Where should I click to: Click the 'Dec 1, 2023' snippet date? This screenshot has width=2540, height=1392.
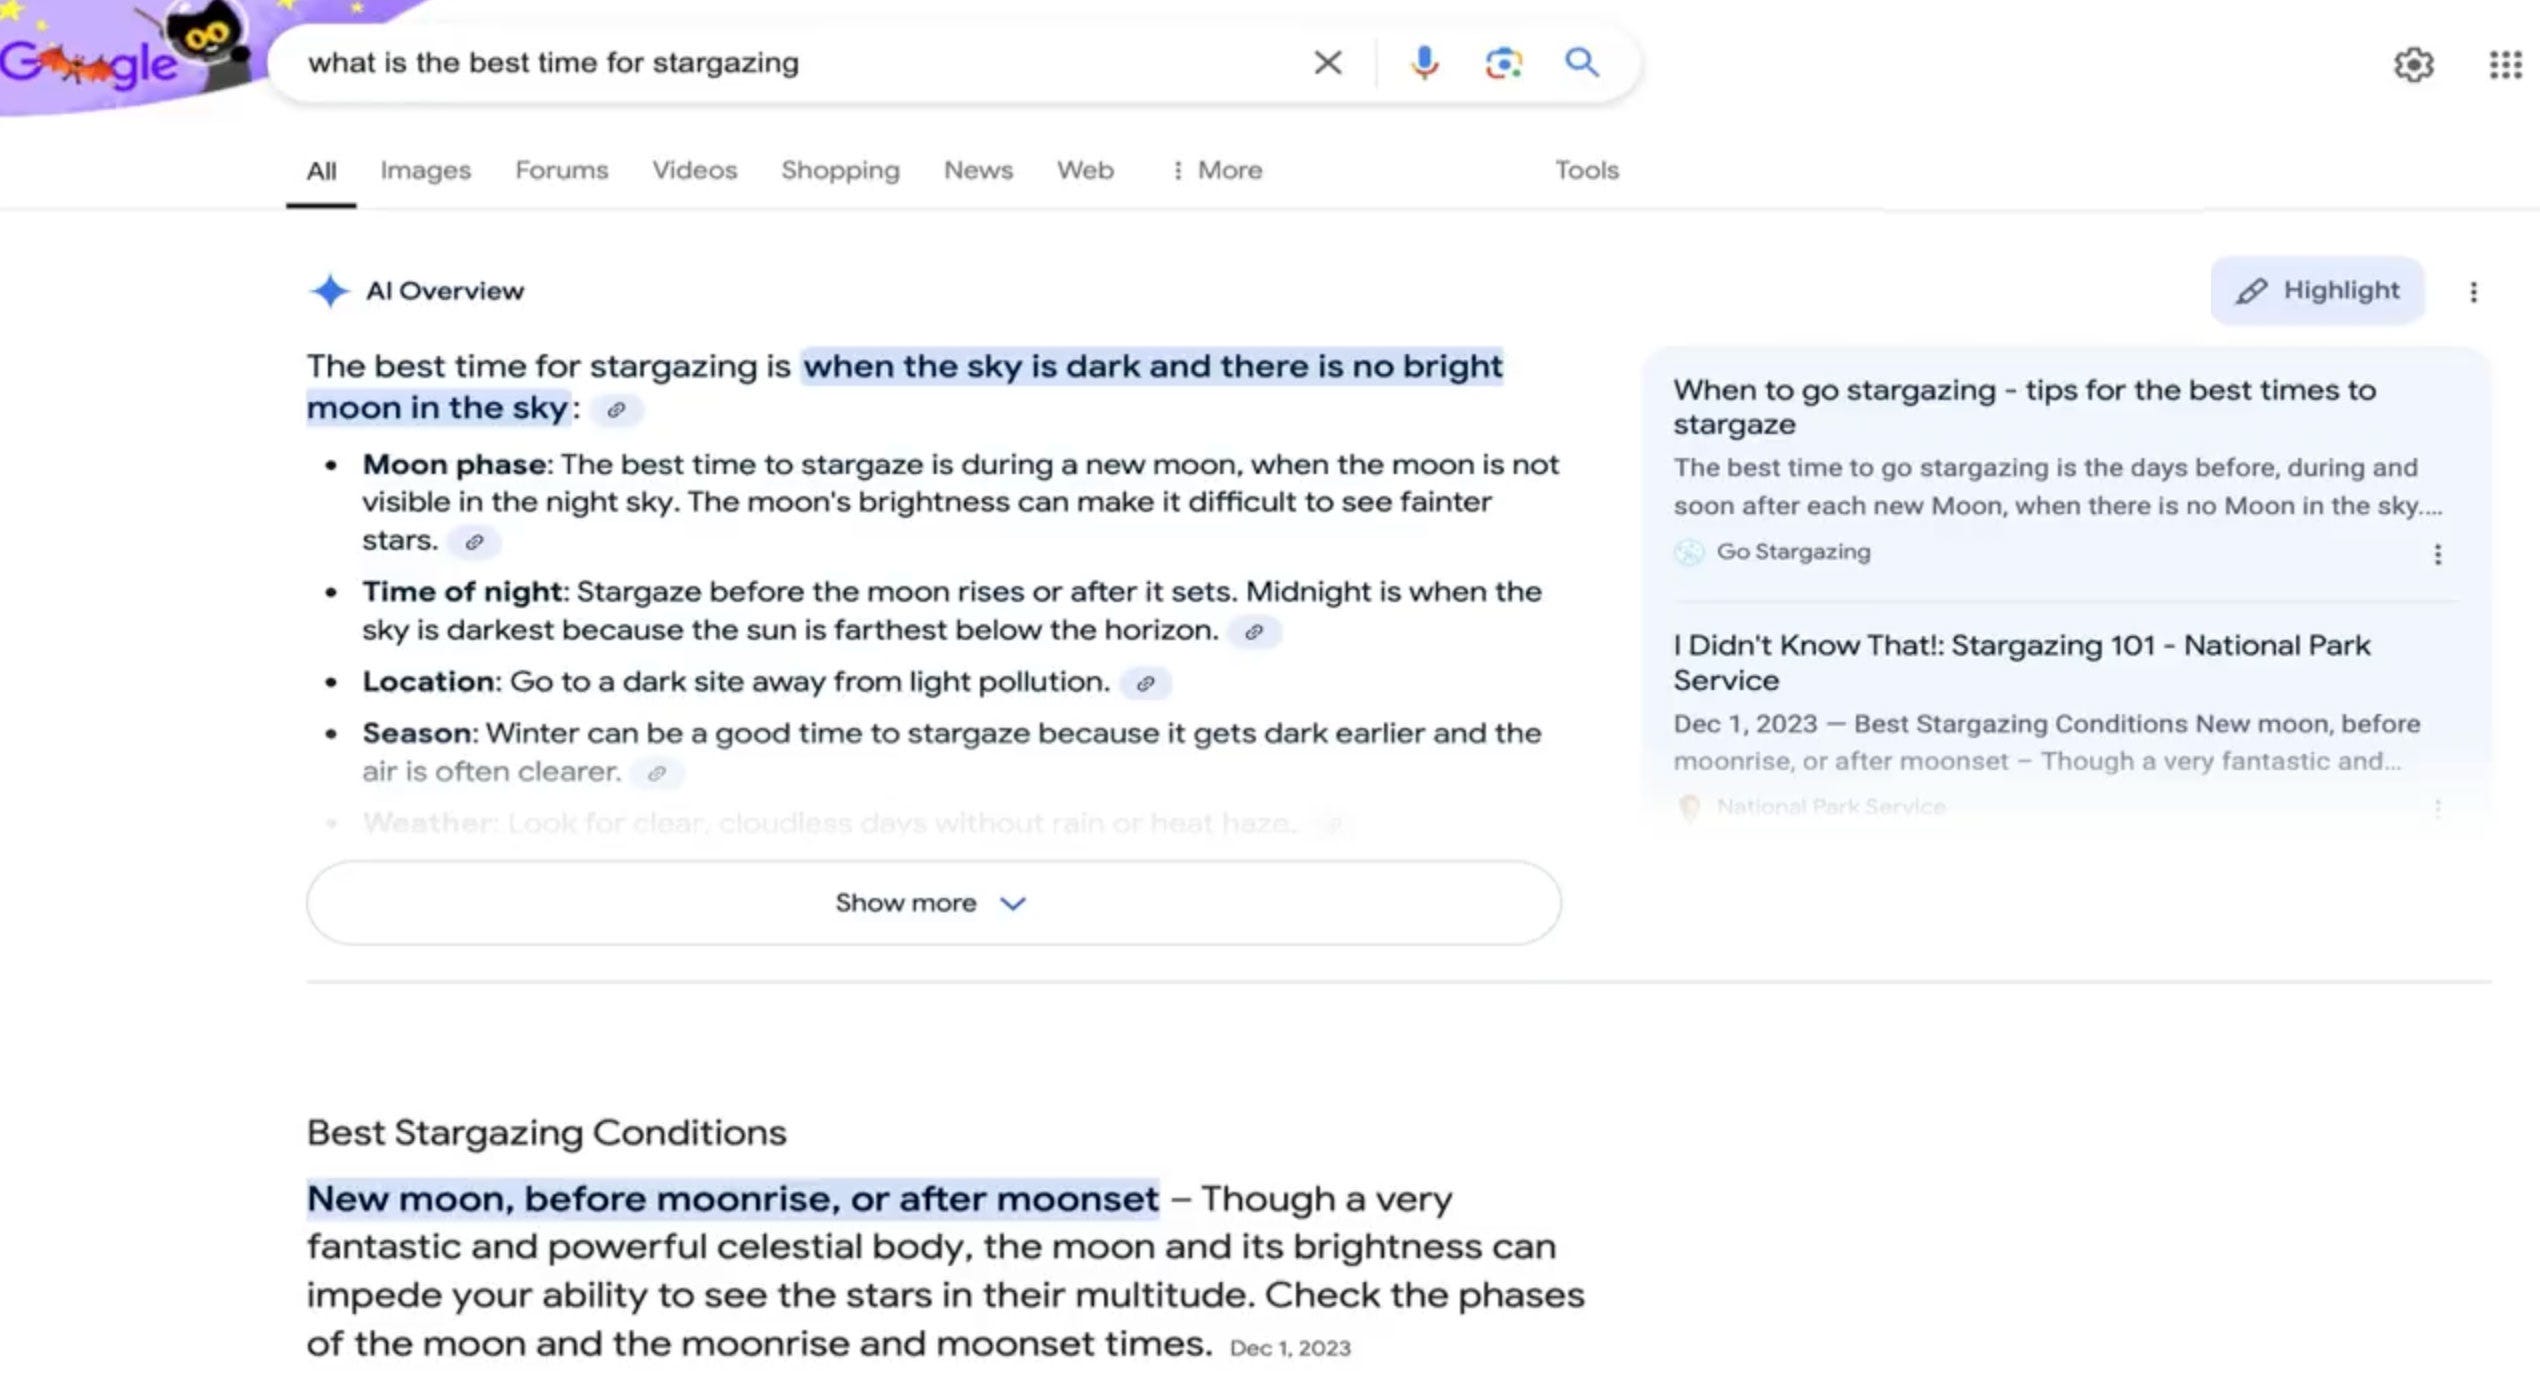click(1290, 1348)
